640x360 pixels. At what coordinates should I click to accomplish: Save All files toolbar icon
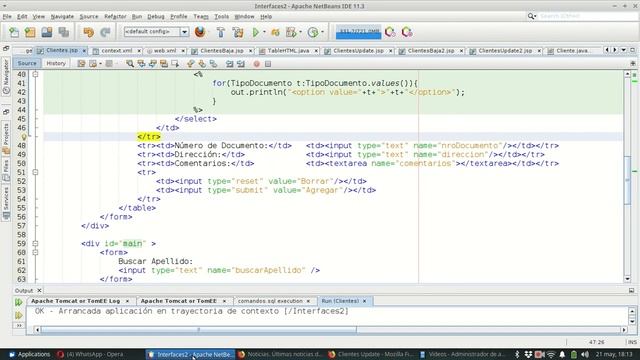[x=63, y=32]
